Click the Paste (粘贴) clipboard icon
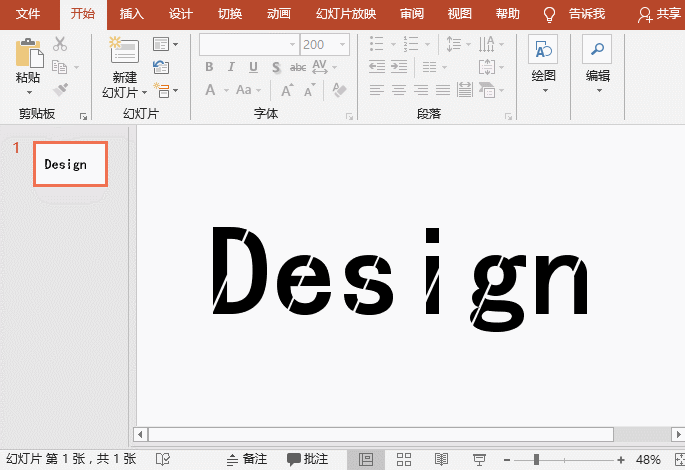This screenshot has height=470, width=685. coord(28,52)
